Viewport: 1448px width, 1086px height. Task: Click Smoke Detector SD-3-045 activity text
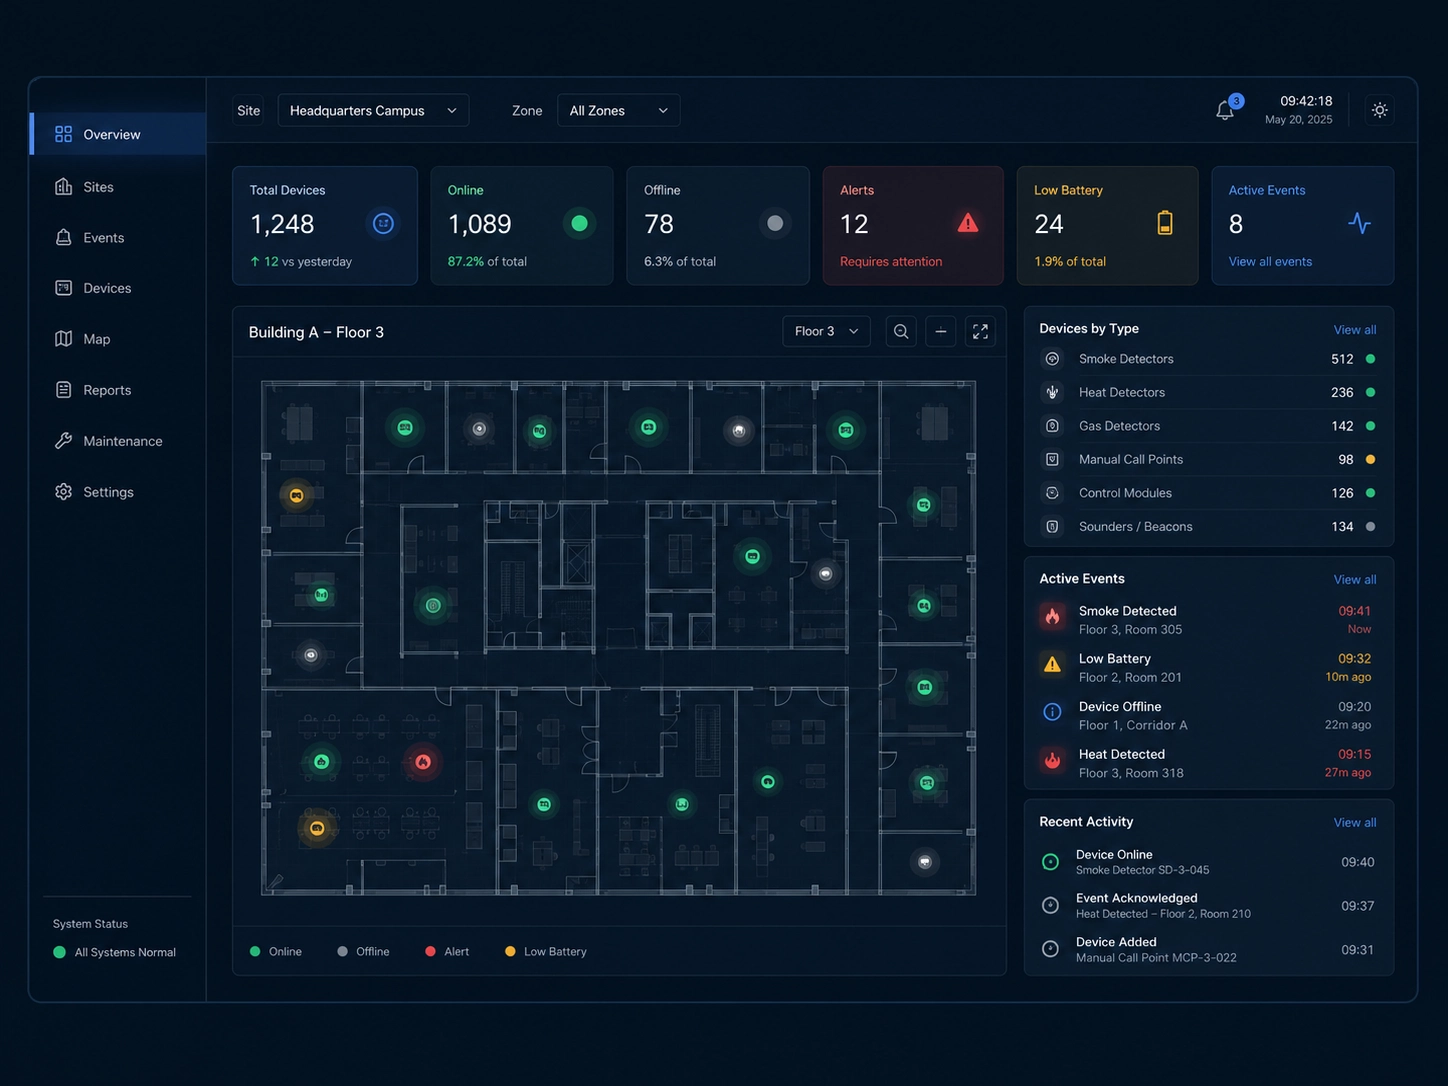click(1142, 871)
